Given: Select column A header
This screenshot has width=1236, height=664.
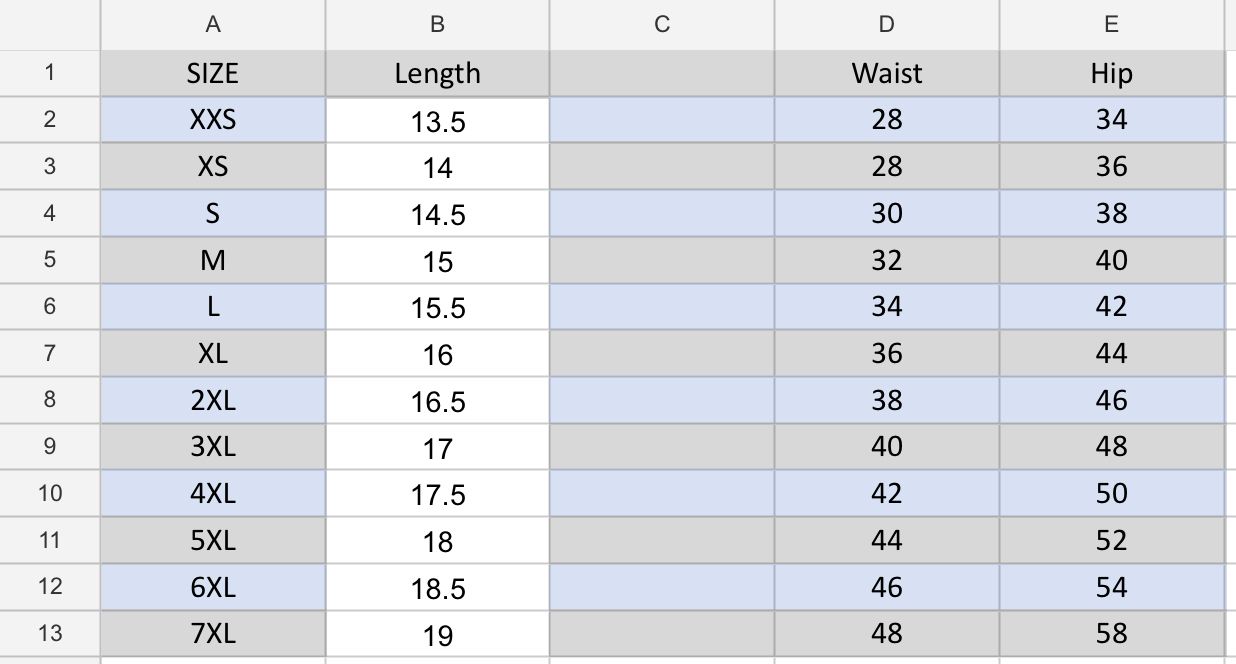Looking at the screenshot, I should pyautogui.click(x=212, y=25).
